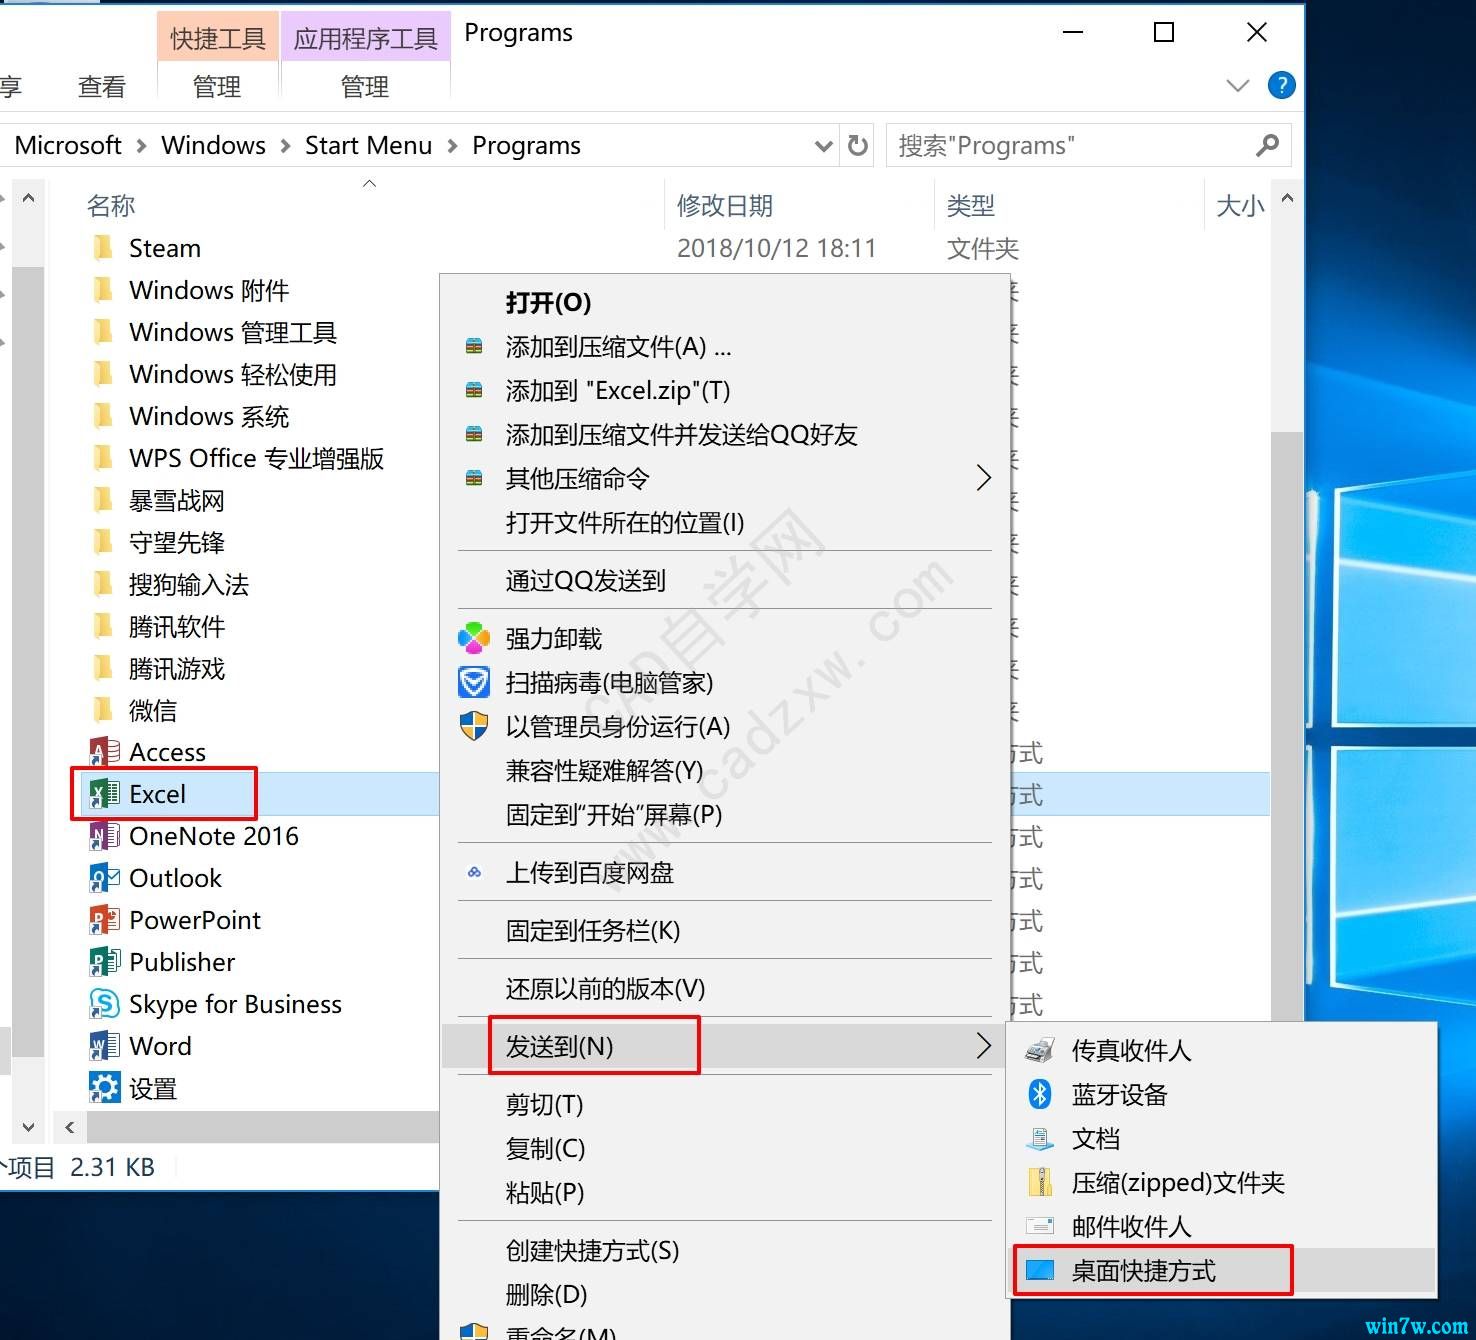Viewport: 1476px width, 1340px height.
Task: Select 添加到 "Excel.zip"(T)
Action: tap(725, 390)
